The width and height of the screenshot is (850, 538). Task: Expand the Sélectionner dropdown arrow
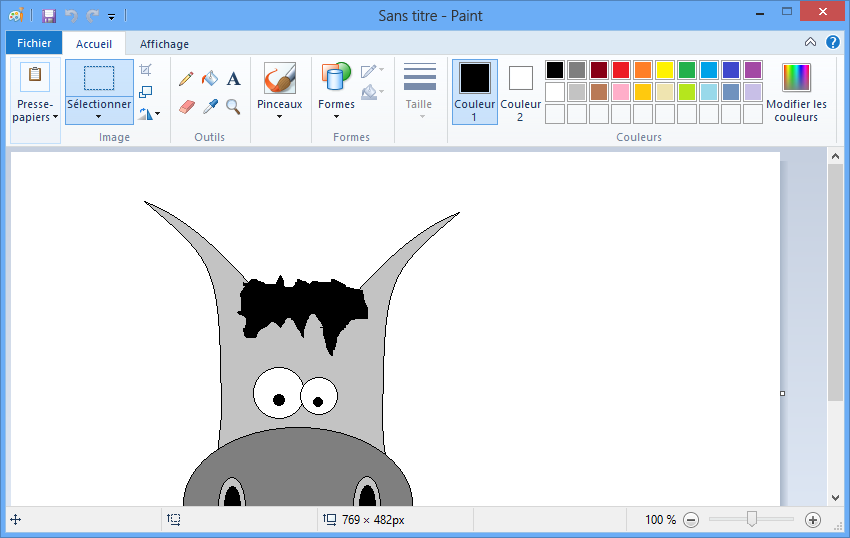coord(99,116)
